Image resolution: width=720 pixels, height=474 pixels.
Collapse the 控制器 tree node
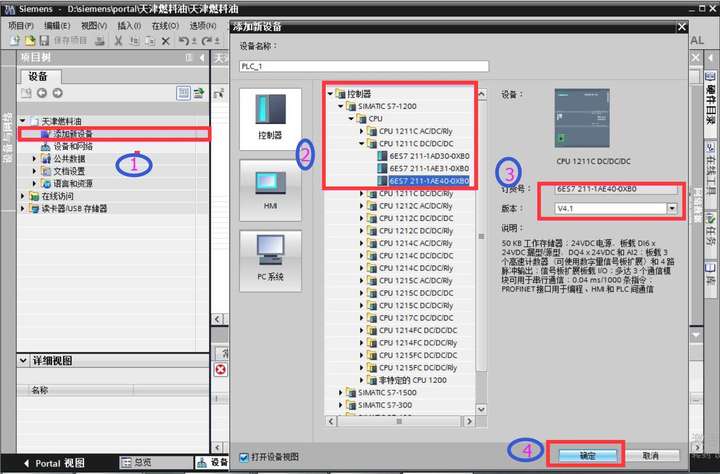pyautogui.click(x=330, y=94)
